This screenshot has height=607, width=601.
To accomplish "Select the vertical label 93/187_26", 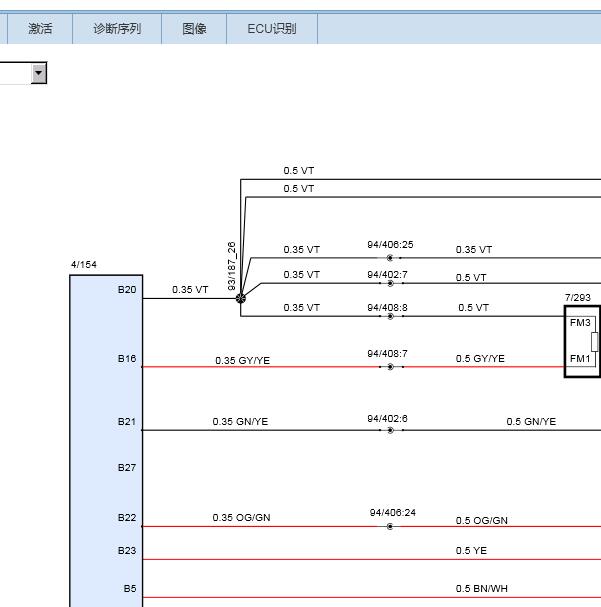I will tap(231, 266).
